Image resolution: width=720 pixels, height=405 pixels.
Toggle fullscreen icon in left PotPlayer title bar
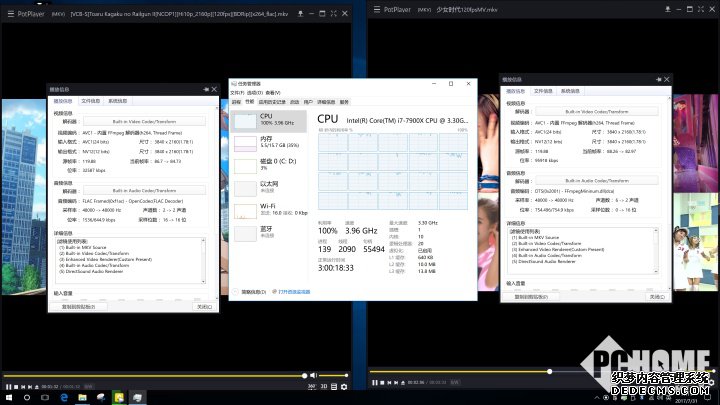(x=334, y=14)
